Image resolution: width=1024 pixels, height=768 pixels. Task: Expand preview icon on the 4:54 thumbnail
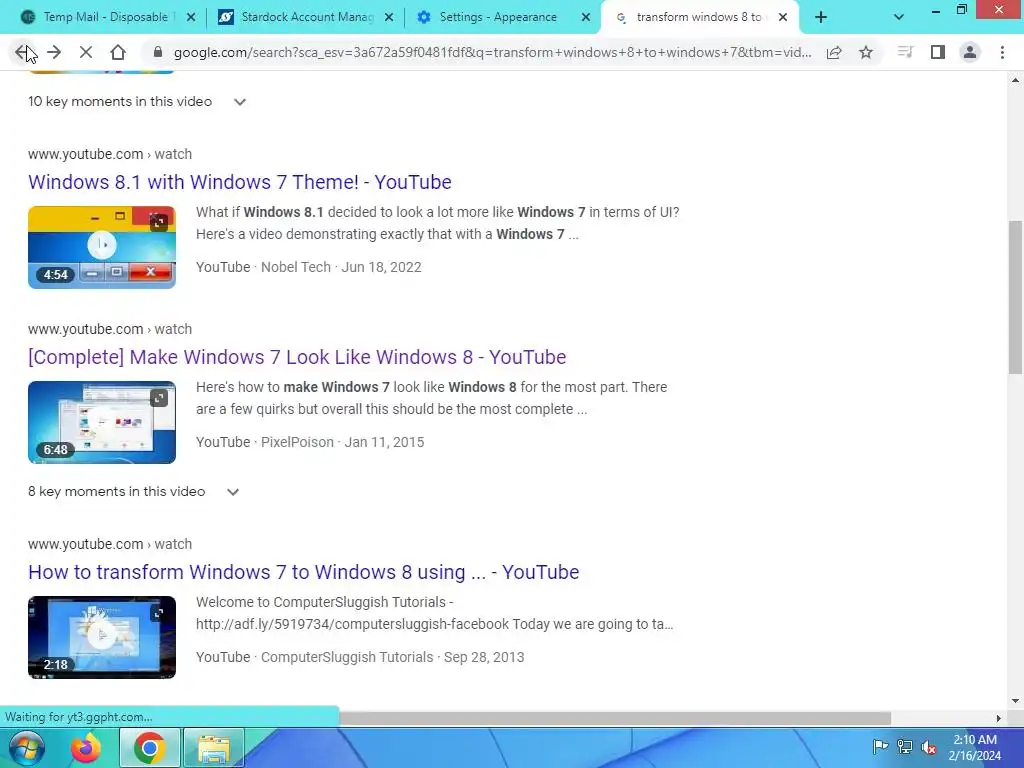159,223
